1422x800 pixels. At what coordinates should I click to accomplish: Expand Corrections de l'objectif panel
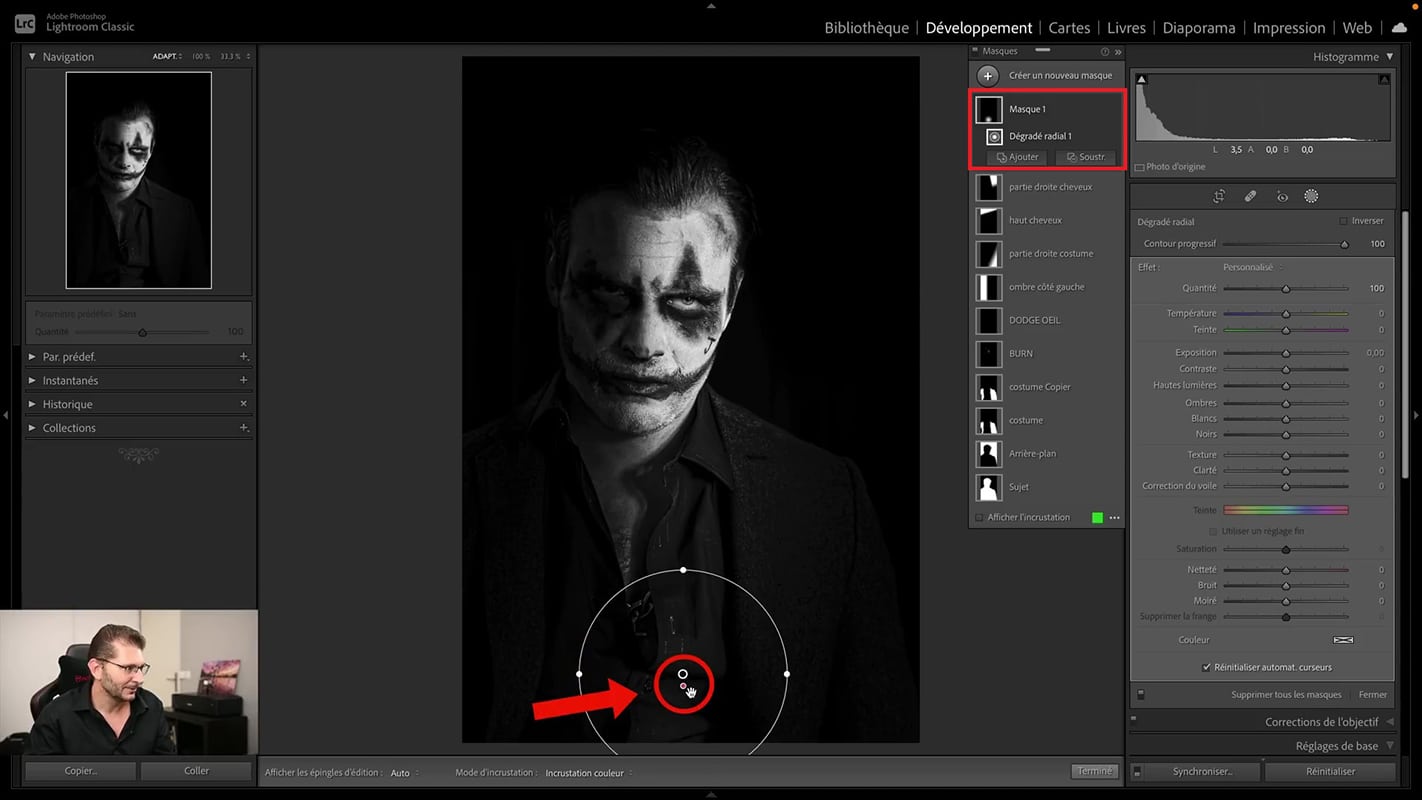point(1389,722)
